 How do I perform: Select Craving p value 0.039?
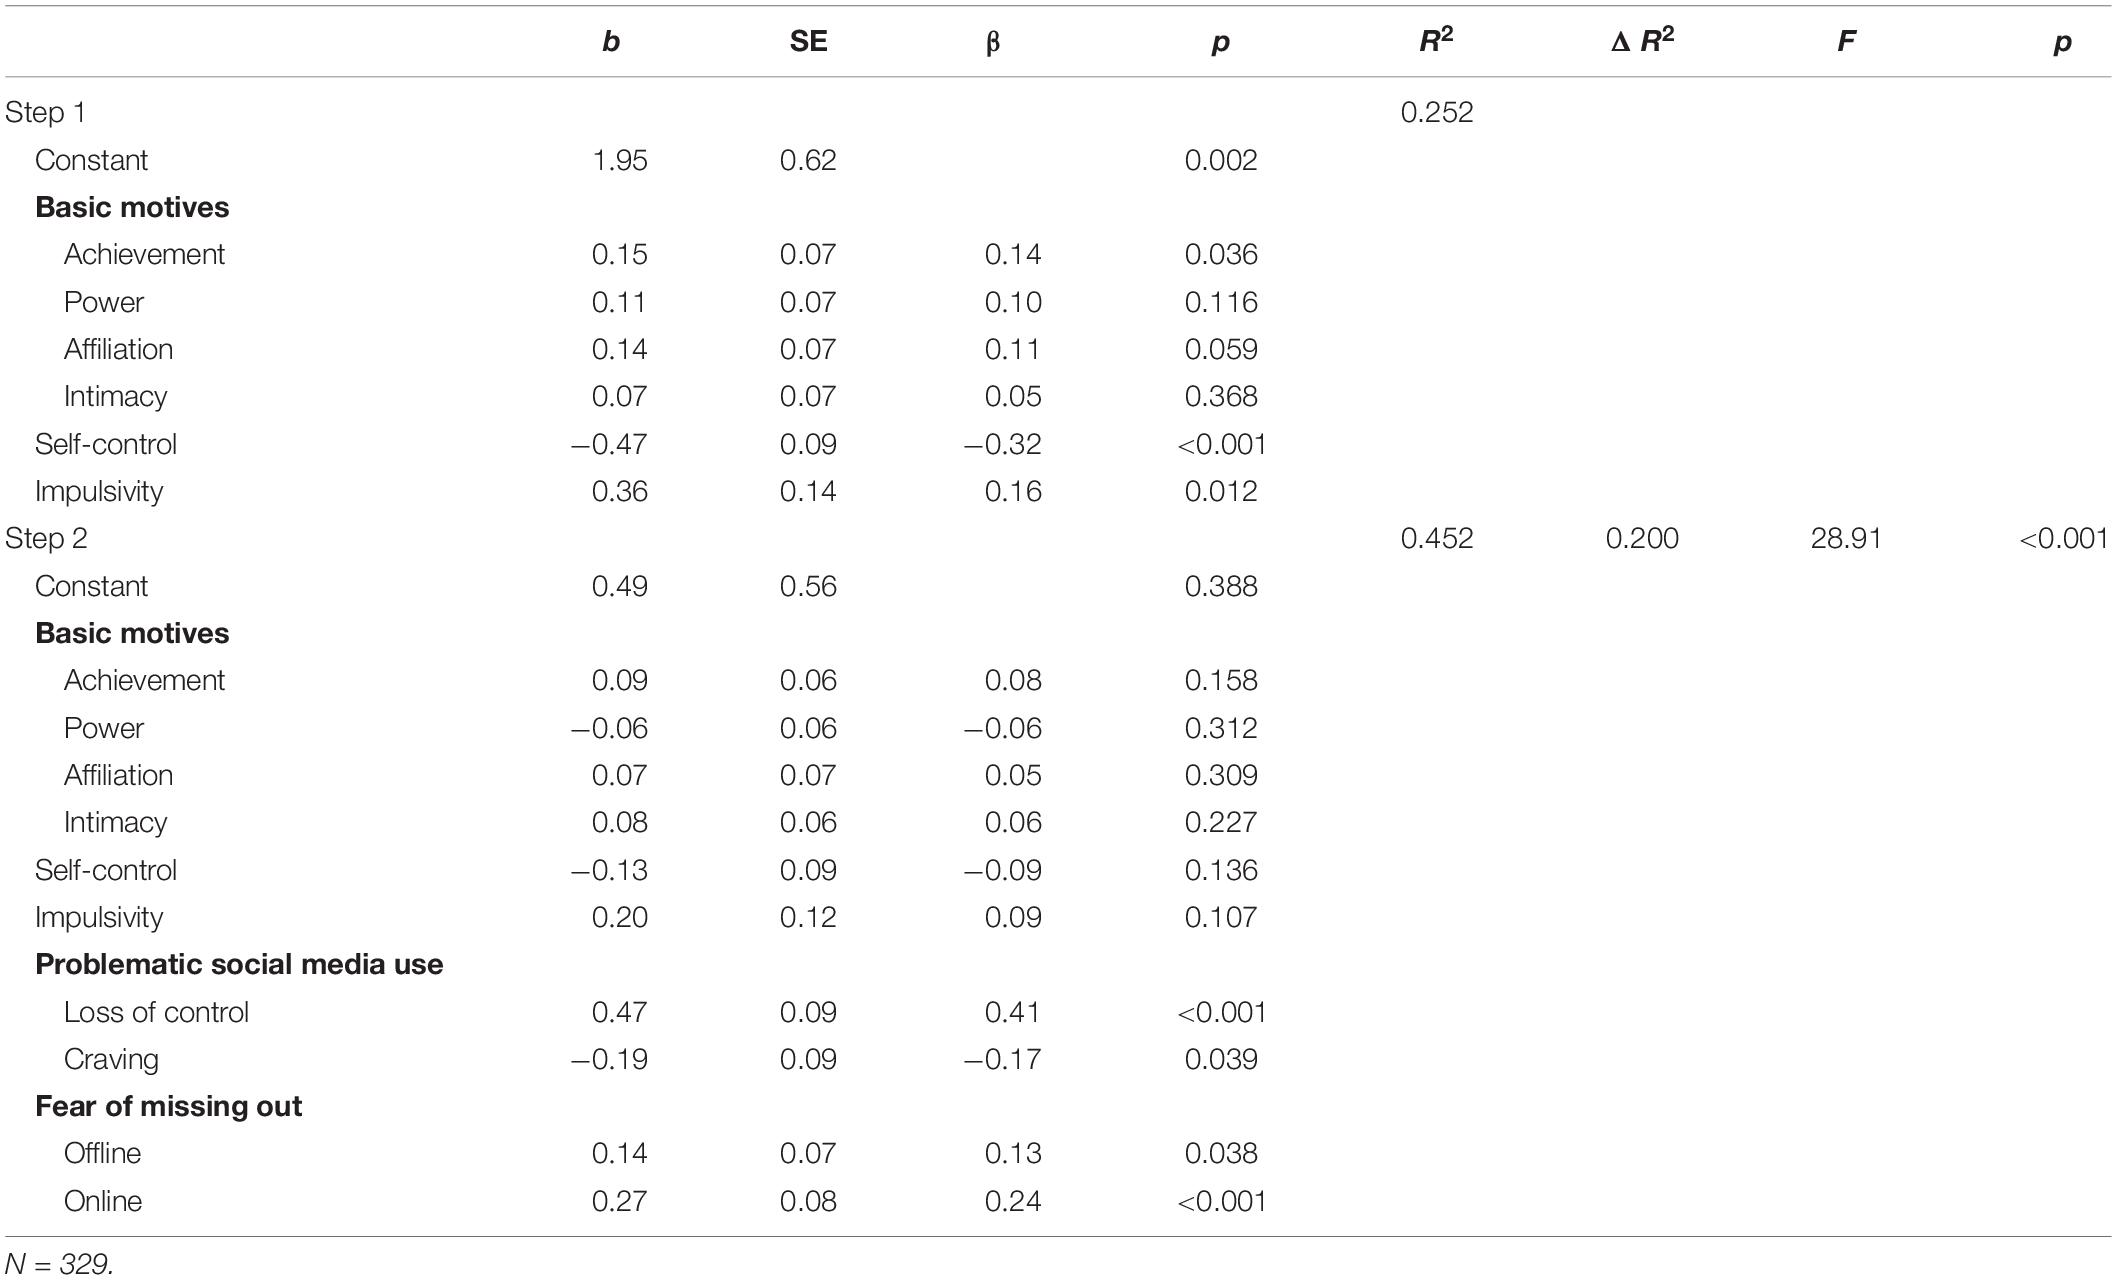(x=1221, y=1059)
